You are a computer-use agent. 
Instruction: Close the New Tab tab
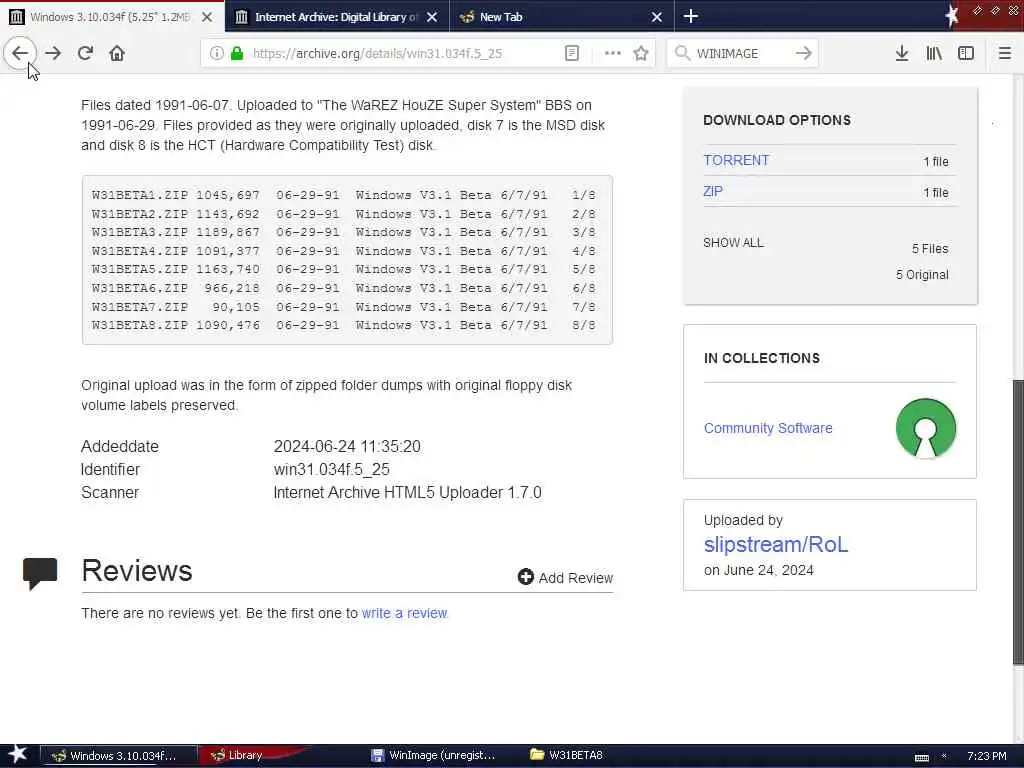point(657,17)
